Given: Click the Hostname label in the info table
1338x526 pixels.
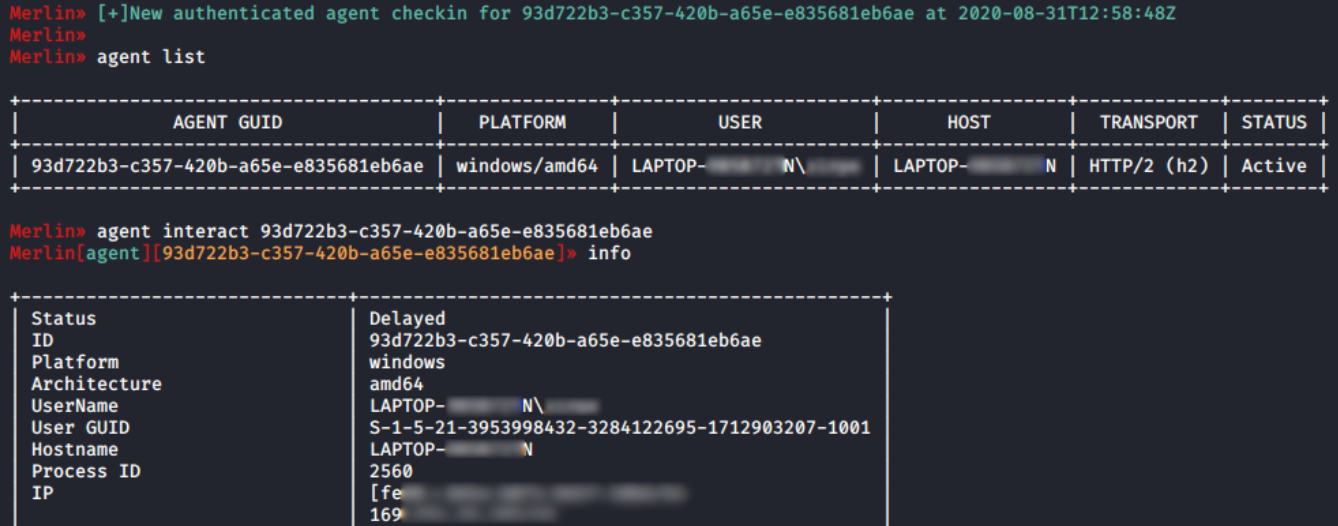Looking at the screenshot, I should pos(74,450).
